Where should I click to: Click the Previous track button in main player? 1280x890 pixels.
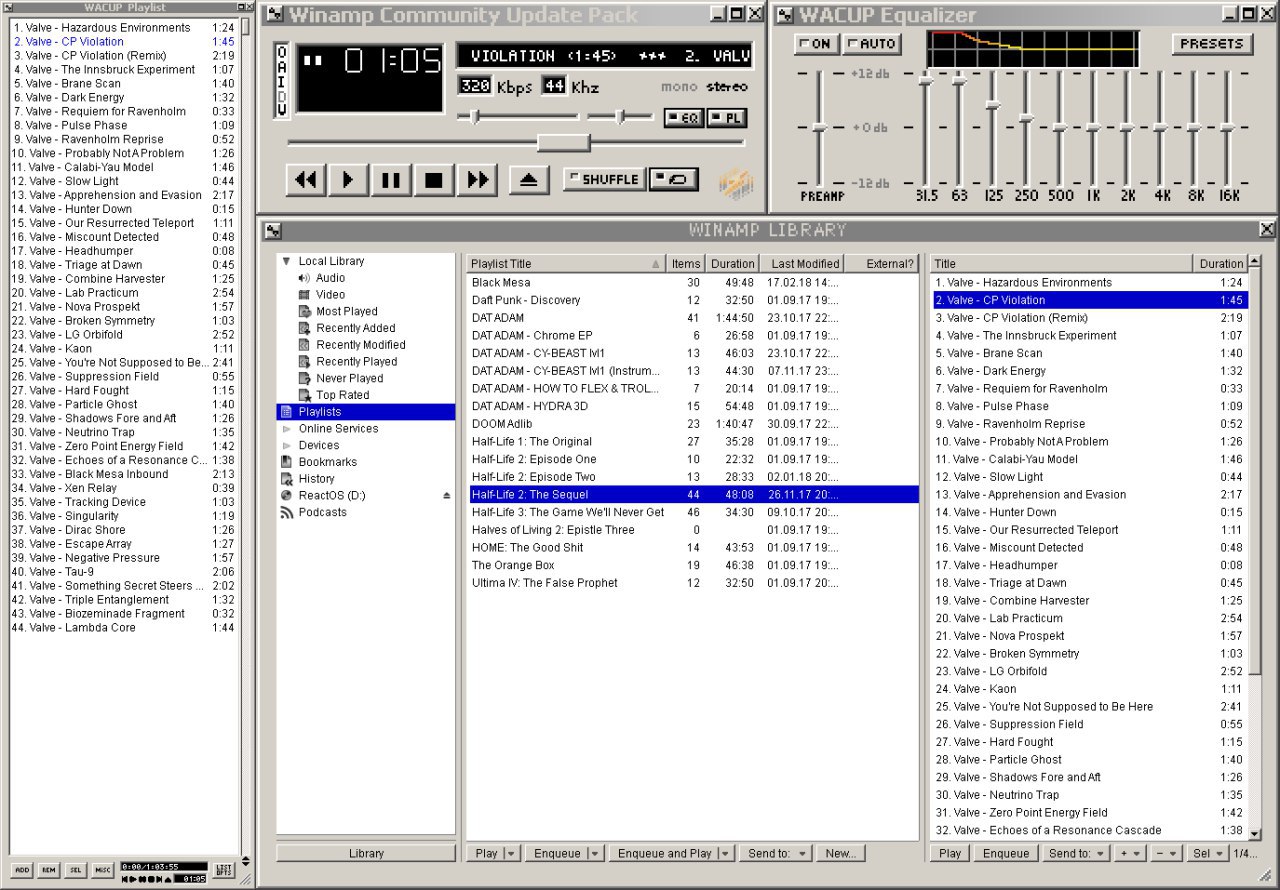click(x=306, y=180)
